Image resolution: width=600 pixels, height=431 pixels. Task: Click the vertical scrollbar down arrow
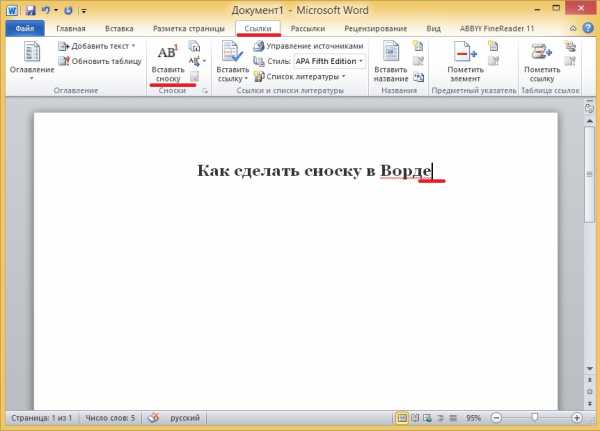click(590, 369)
